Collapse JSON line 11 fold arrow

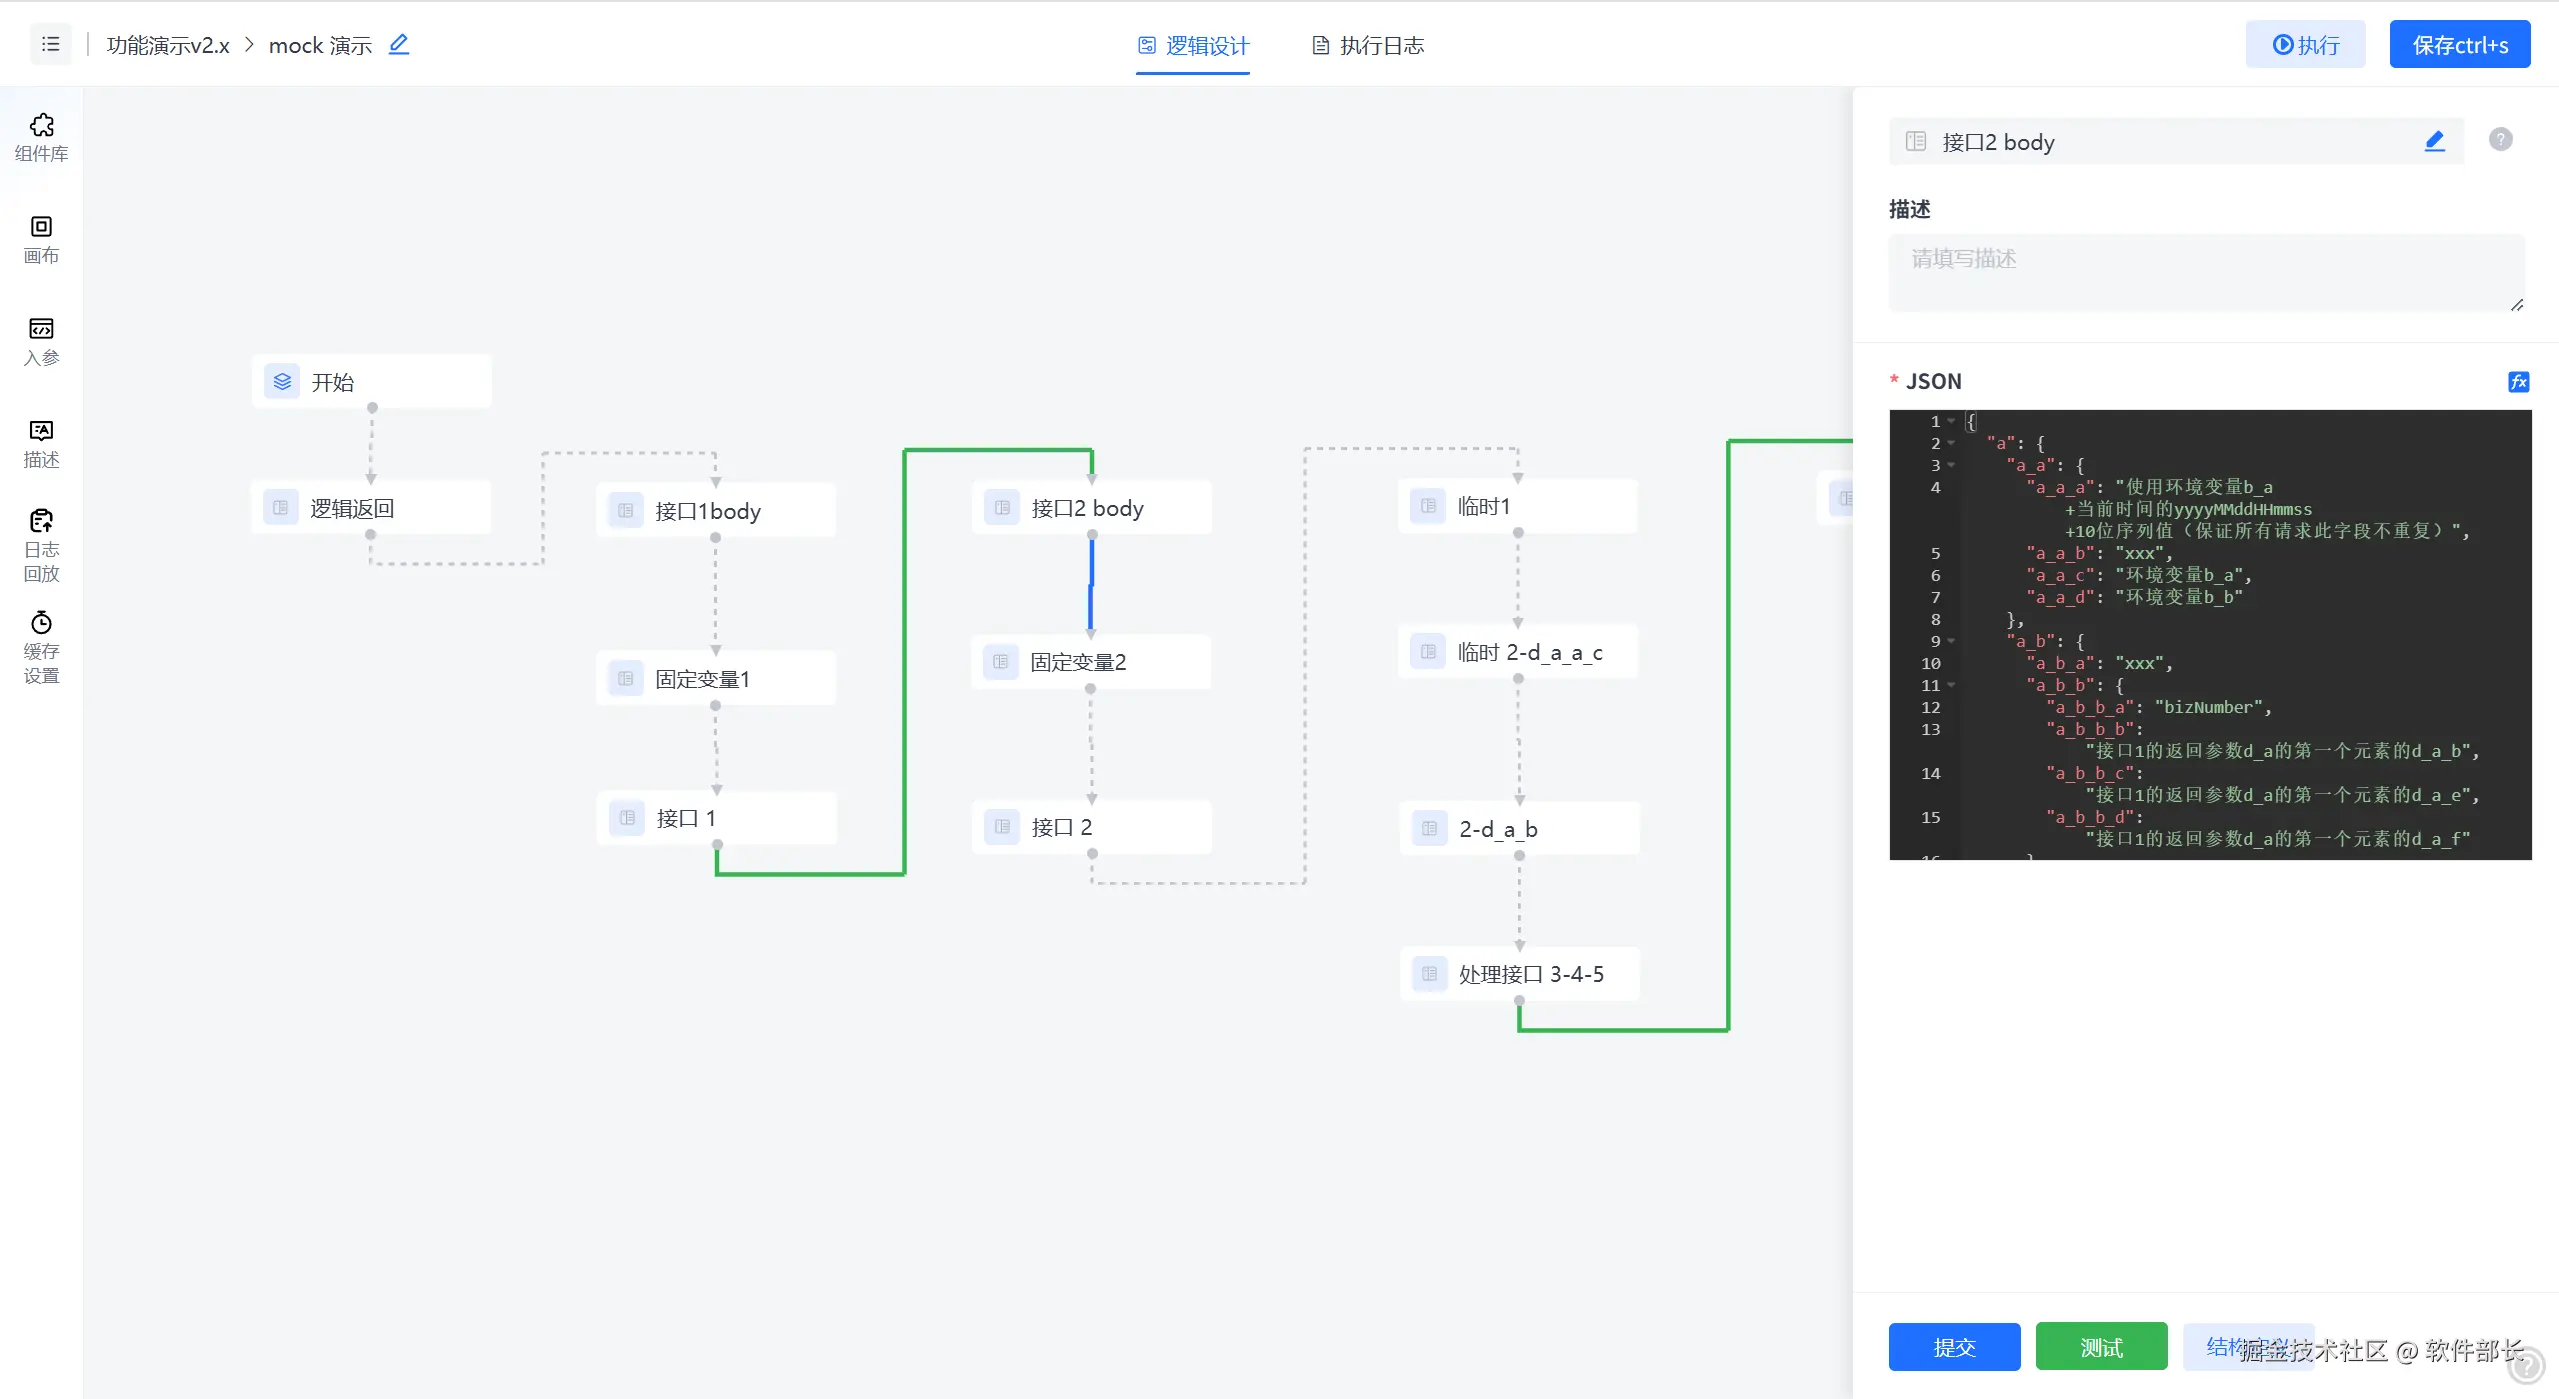[1951, 685]
